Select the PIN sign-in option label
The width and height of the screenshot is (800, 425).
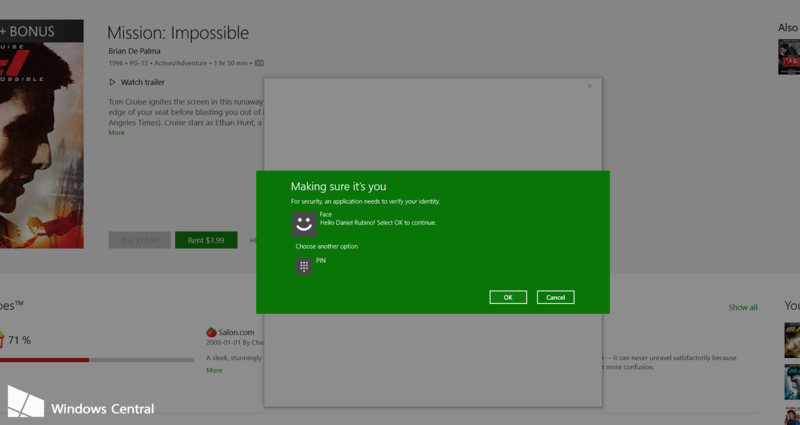[x=320, y=261]
